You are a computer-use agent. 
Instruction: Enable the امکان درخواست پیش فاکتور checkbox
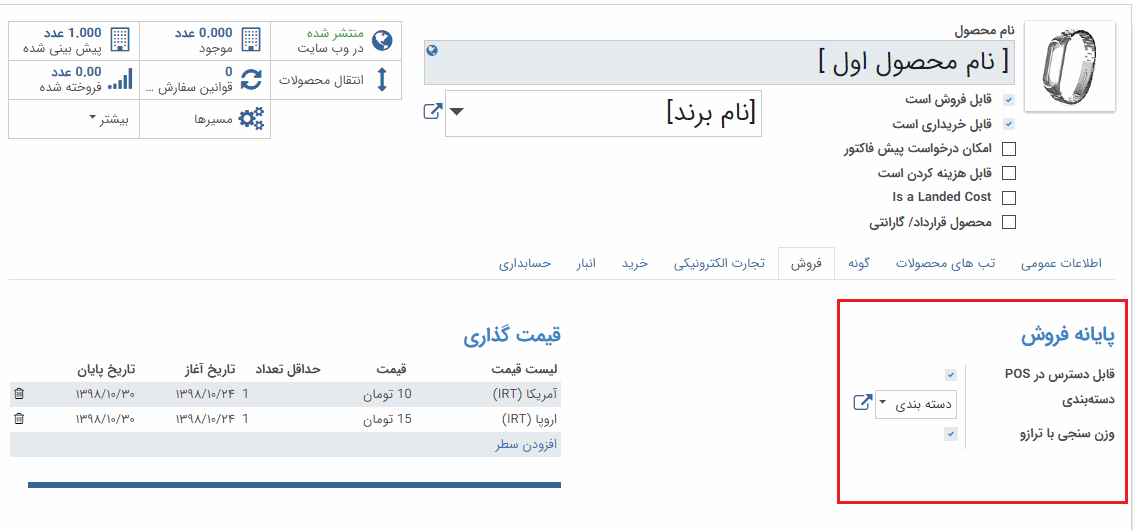point(1009,149)
